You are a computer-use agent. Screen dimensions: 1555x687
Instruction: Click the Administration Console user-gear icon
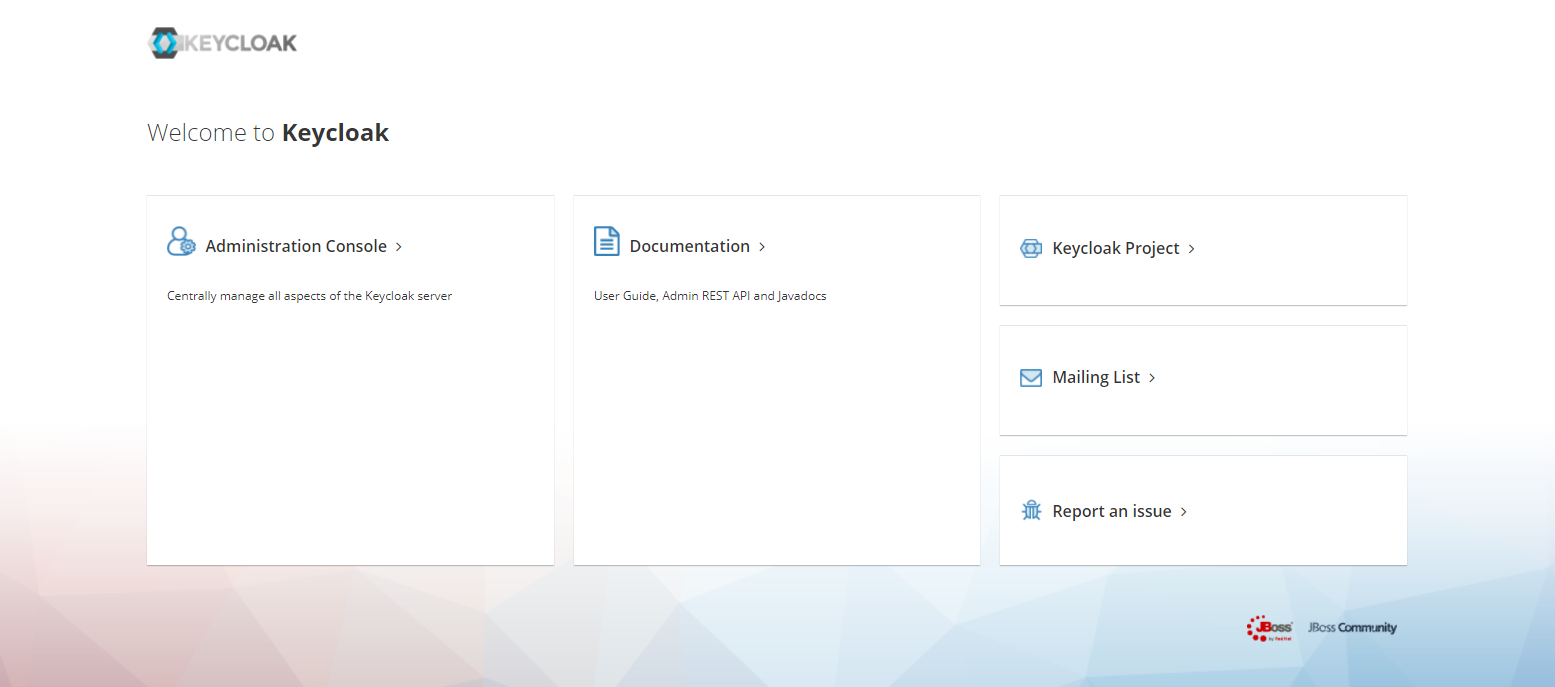point(181,242)
